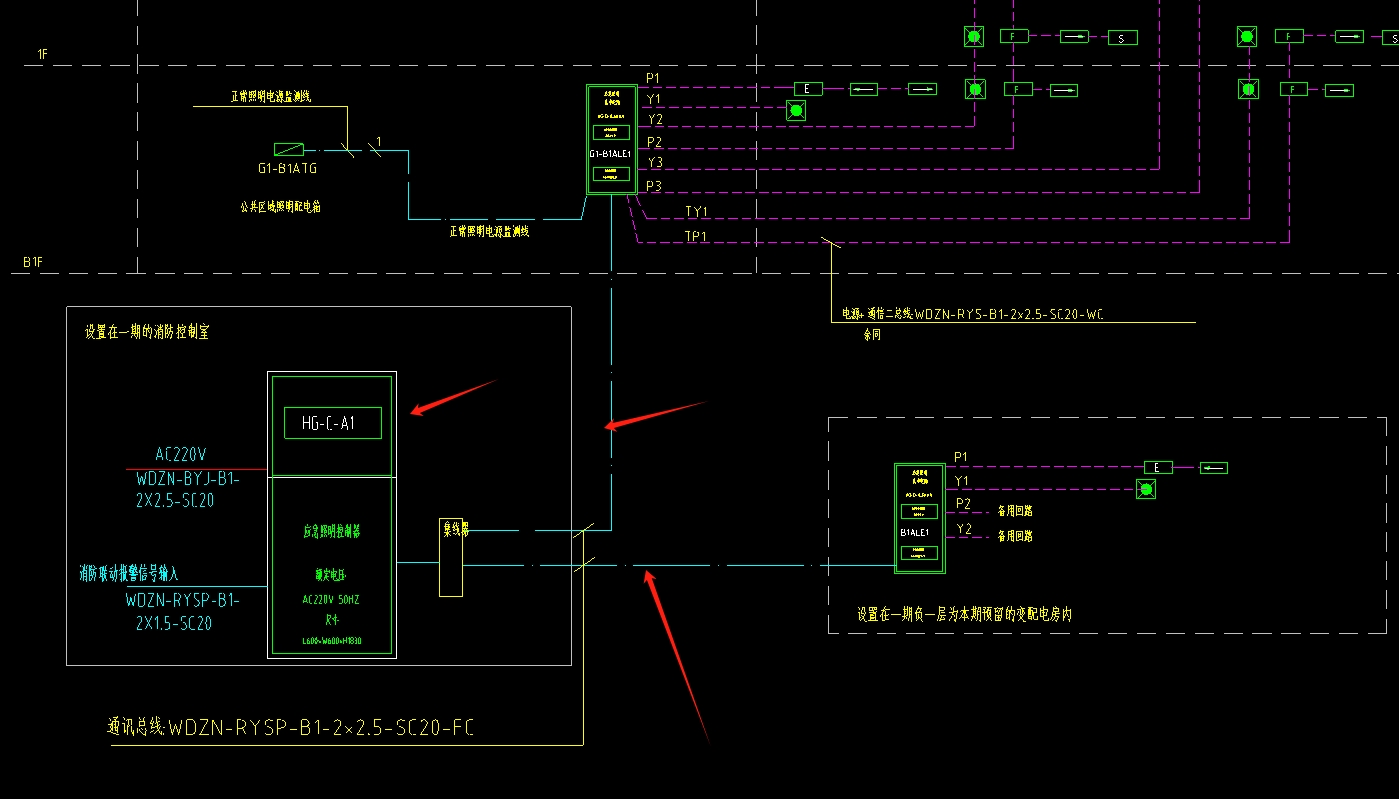Click 正常照明电源监测线 label above the yellow line
The image size is (1399, 799).
pyautogui.click(x=271, y=97)
